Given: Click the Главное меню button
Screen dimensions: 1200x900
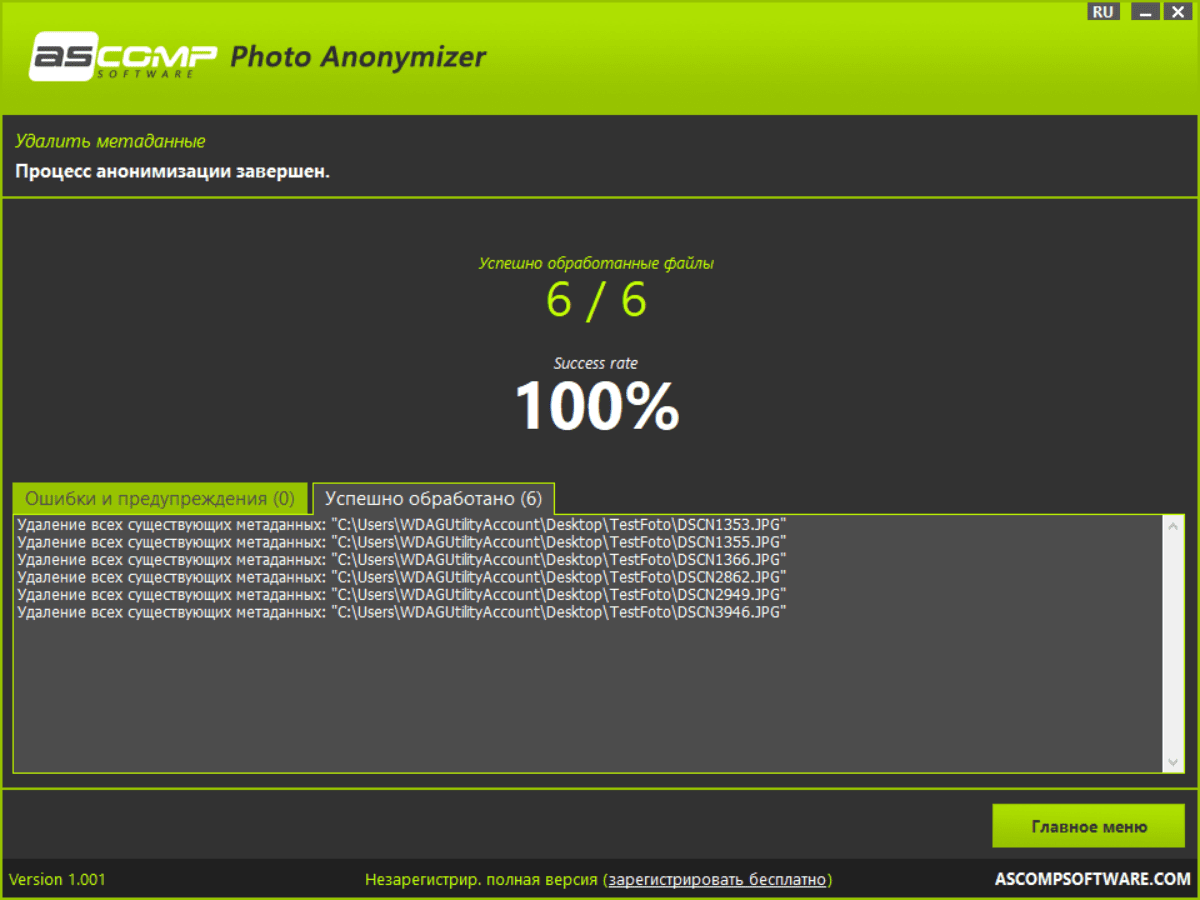Looking at the screenshot, I should (1088, 827).
